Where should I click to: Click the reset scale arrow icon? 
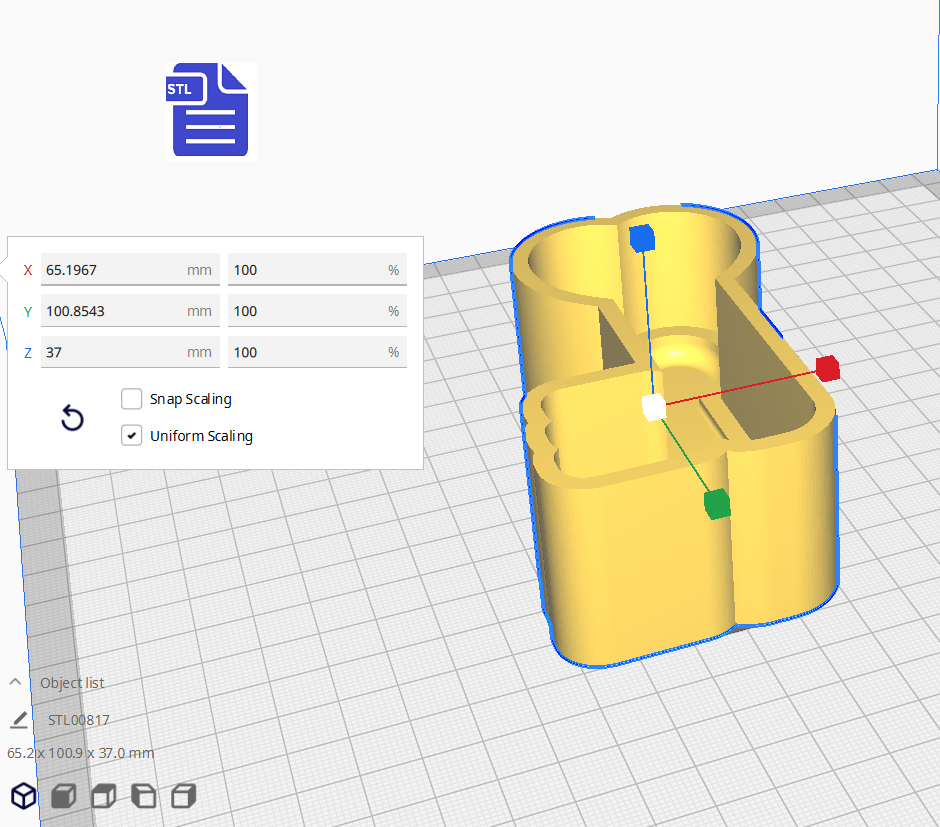tap(72, 418)
